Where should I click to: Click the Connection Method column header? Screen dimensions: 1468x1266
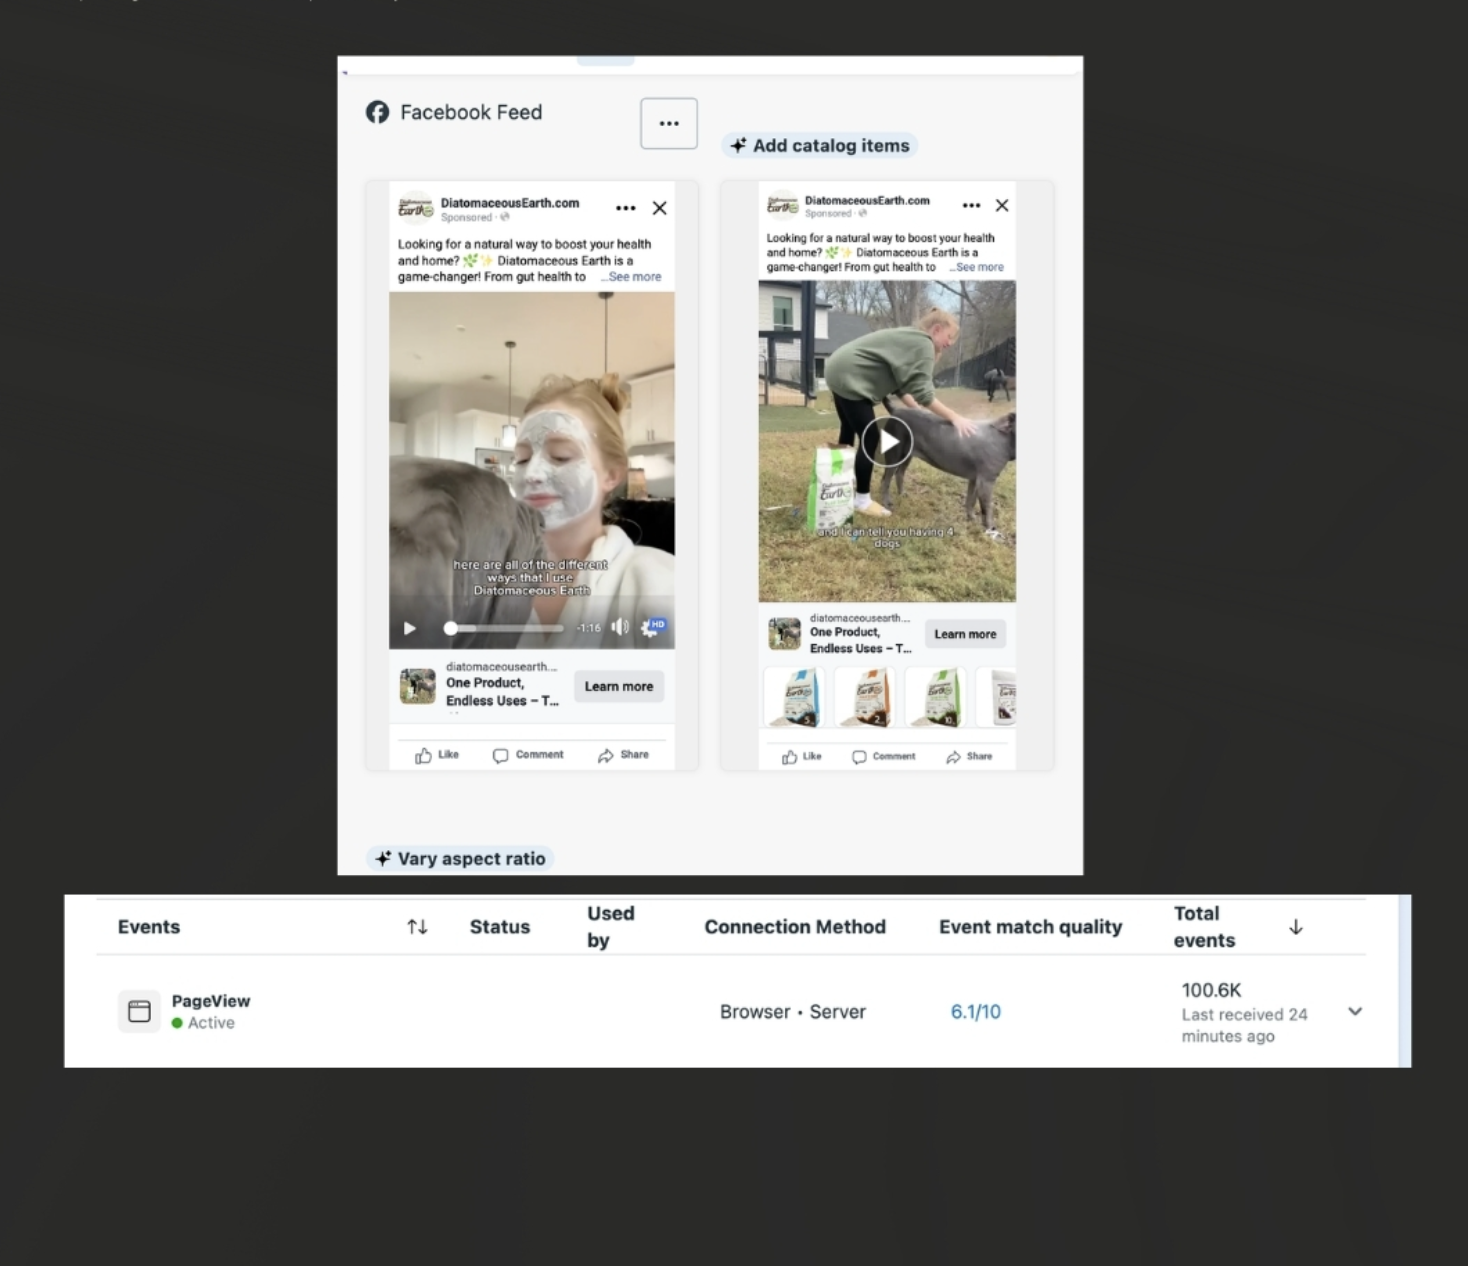[795, 927]
